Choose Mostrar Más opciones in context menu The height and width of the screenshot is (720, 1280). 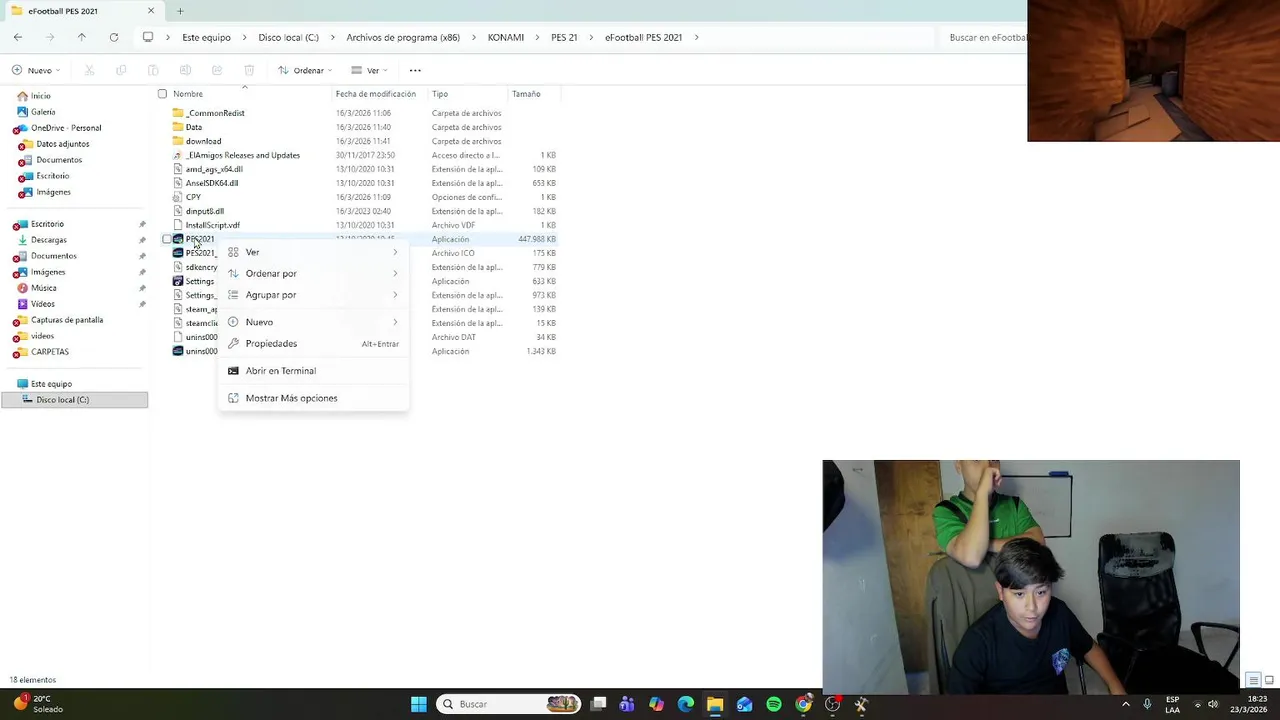pyautogui.click(x=313, y=398)
